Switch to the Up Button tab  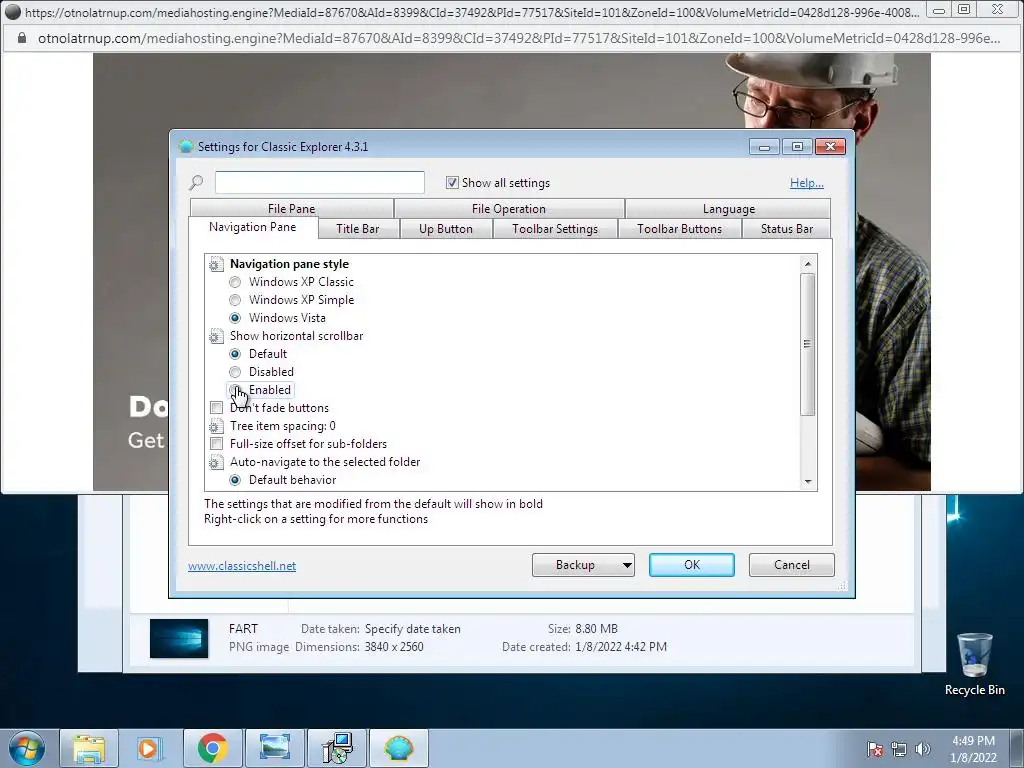pyautogui.click(x=446, y=229)
